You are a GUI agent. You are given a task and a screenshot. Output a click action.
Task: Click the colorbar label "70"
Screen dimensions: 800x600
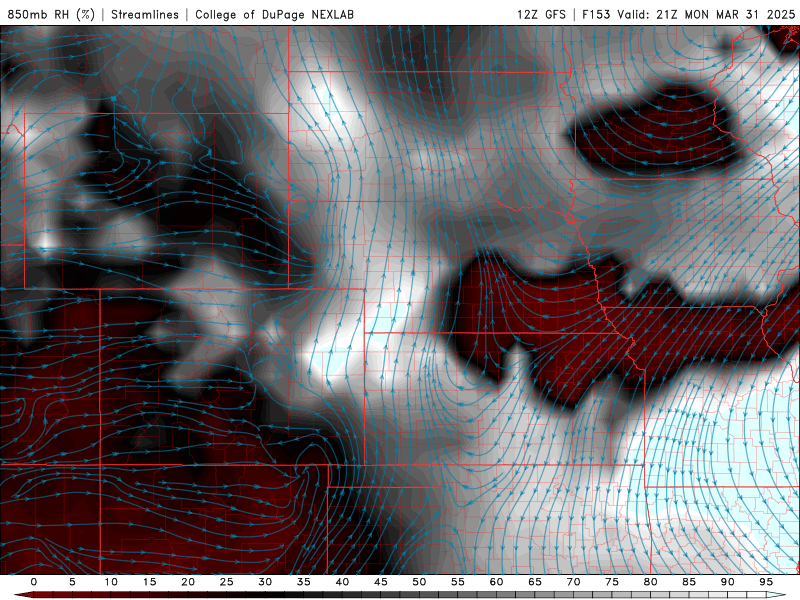pyautogui.click(x=573, y=582)
